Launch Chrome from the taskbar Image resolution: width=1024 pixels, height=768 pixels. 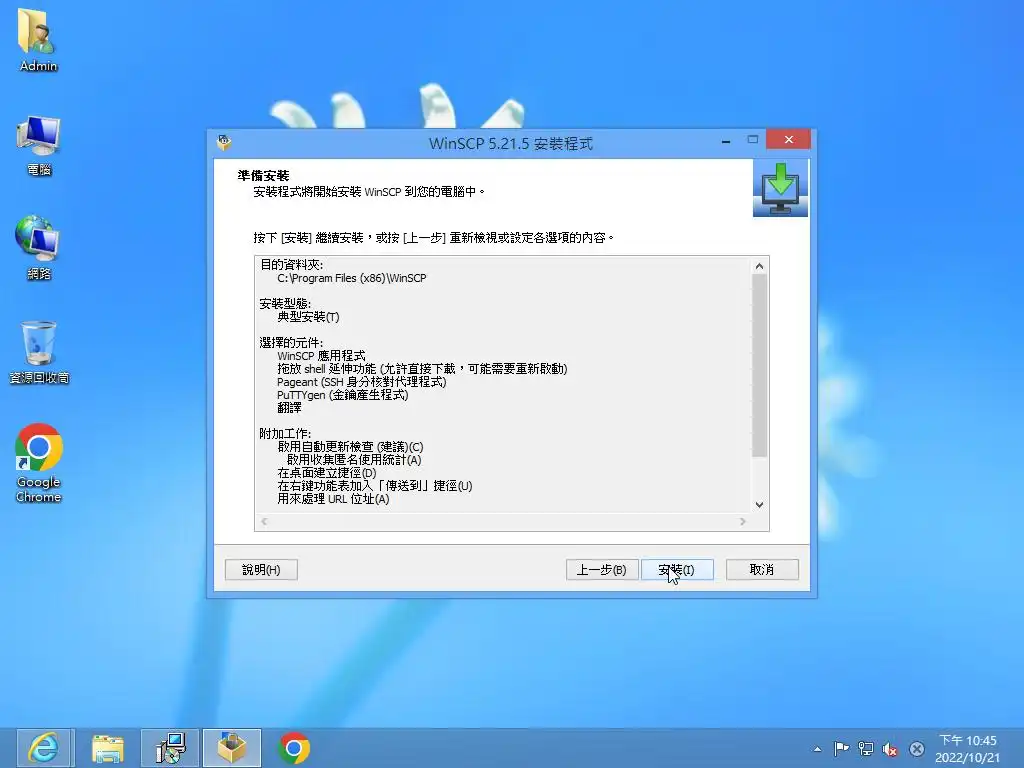coord(294,748)
